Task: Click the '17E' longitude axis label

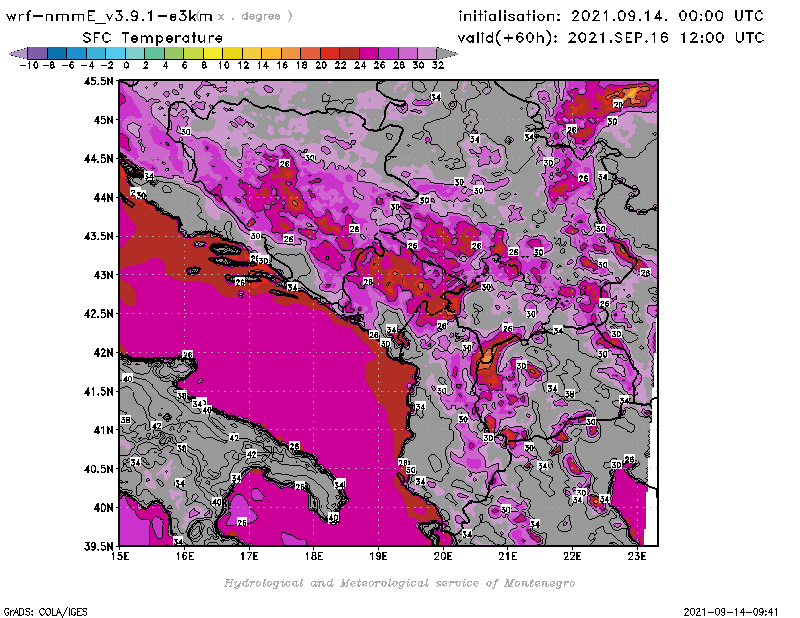Action: click(x=249, y=556)
